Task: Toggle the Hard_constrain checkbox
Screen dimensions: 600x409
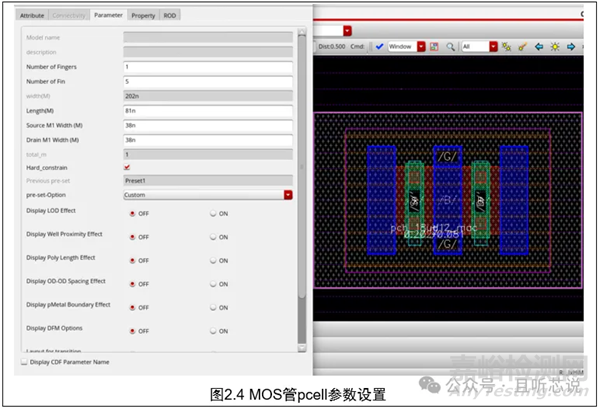Action: tap(126, 167)
